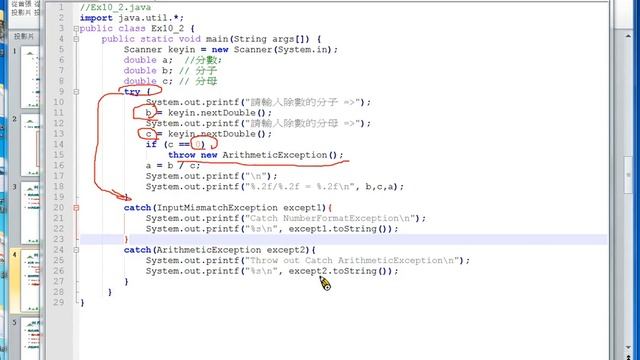Click "public static void main(String args[])" line
The width and height of the screenshot is (640, 360).
point(211,39)
